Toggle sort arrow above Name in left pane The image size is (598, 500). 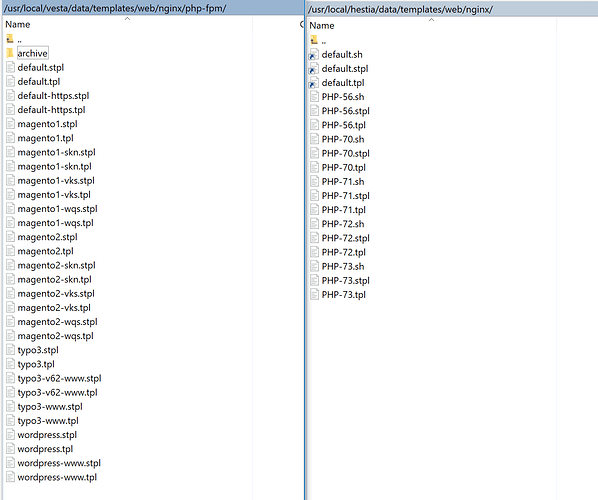pos(127,19)
